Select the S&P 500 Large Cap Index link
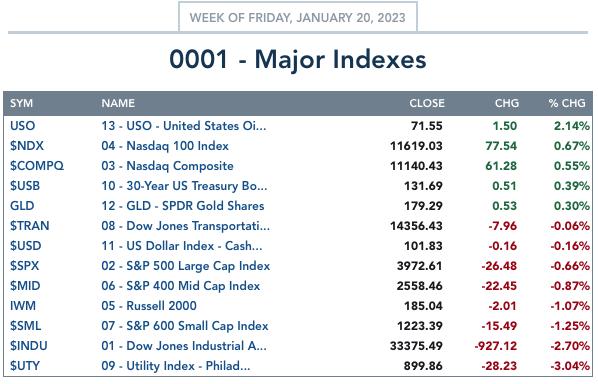 [x=186, y=266]
